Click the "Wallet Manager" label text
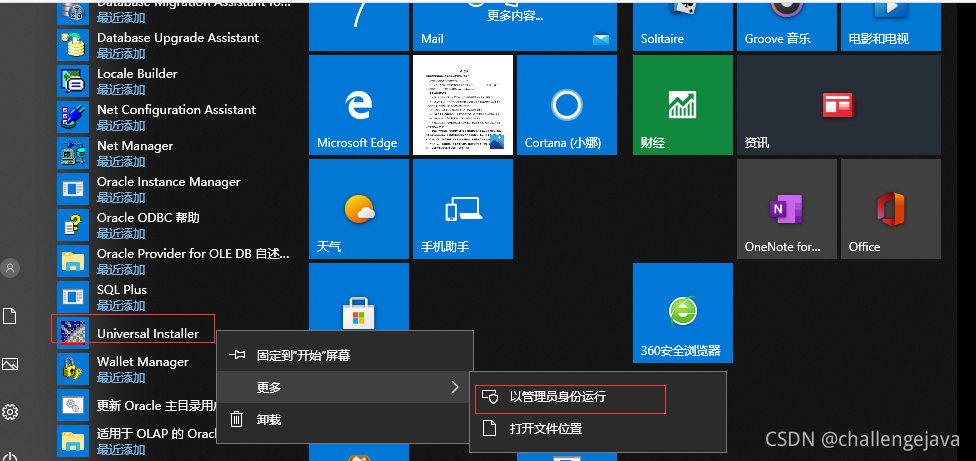This screenshot has height=461, width=976. pos(143,361)
